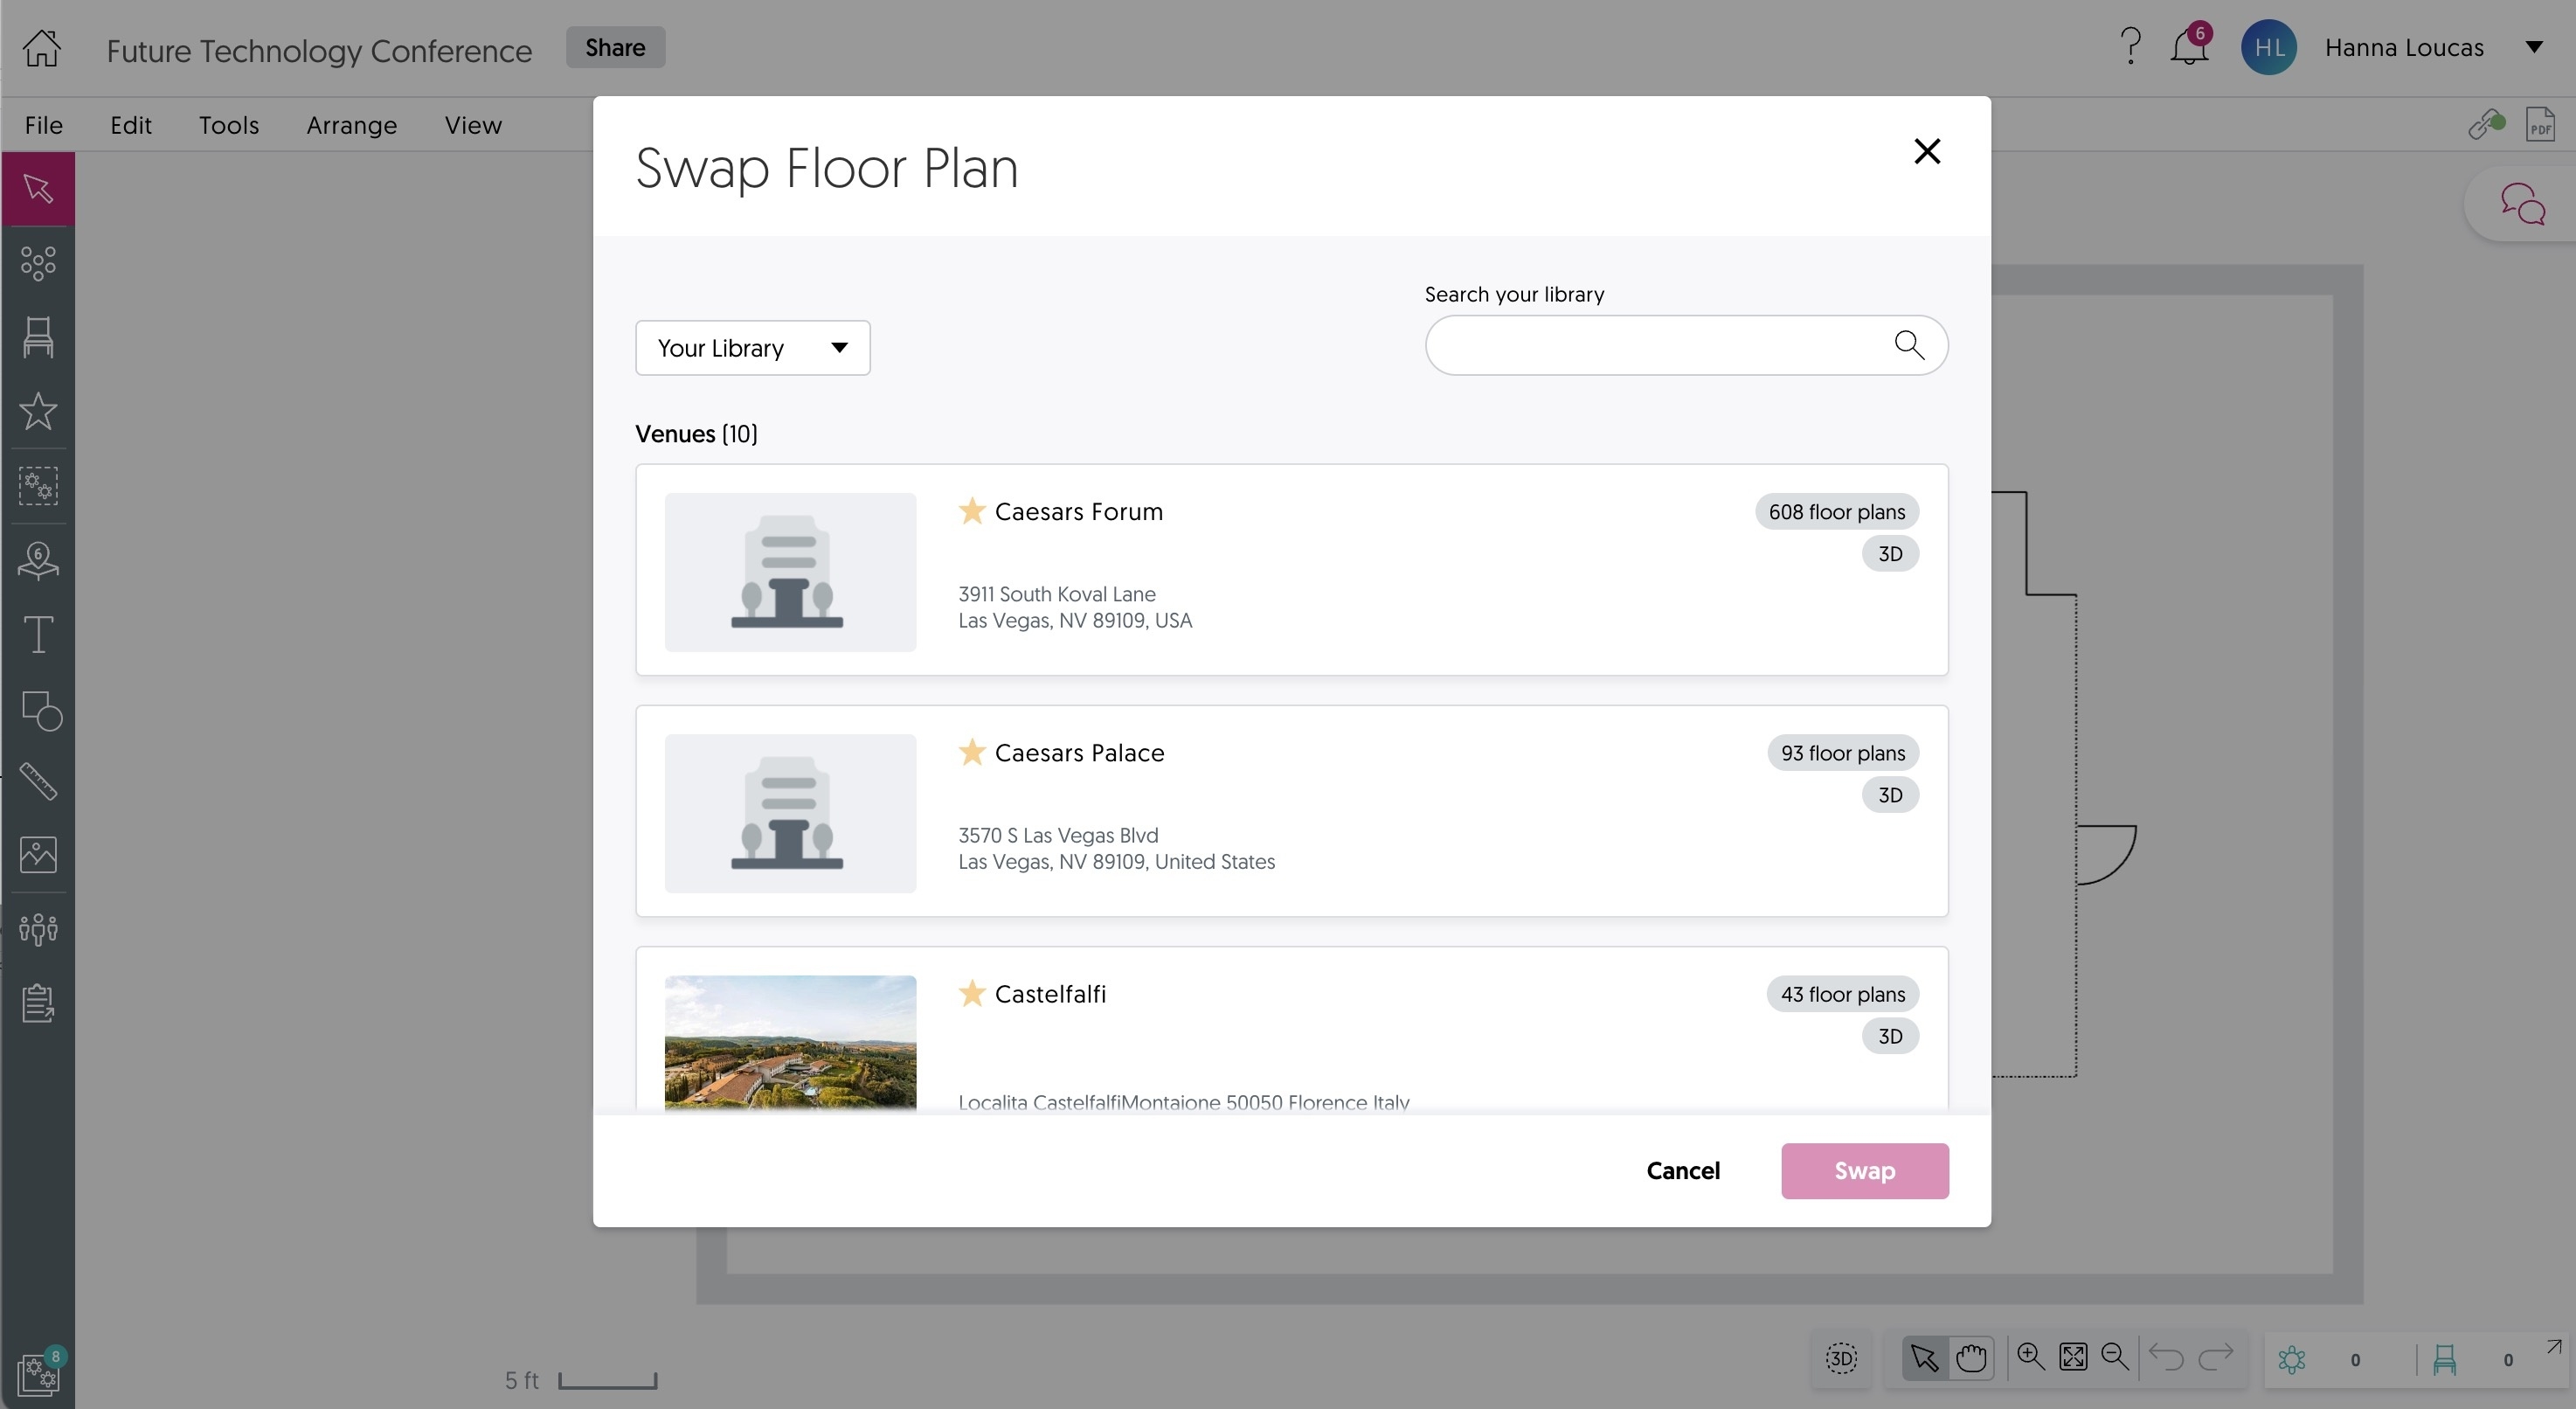
Task: Open the Arrange menu
Action: click(x=351, y=125)
